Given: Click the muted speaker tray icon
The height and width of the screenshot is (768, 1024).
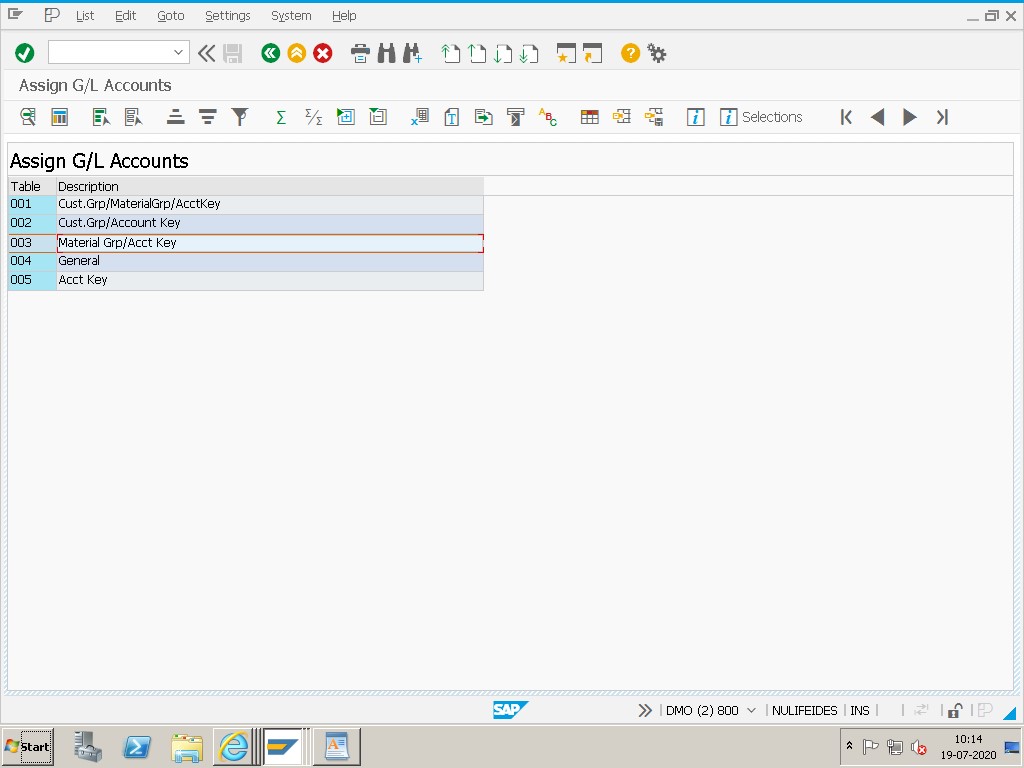Looking at the screenshot, I should coord(919,746).
